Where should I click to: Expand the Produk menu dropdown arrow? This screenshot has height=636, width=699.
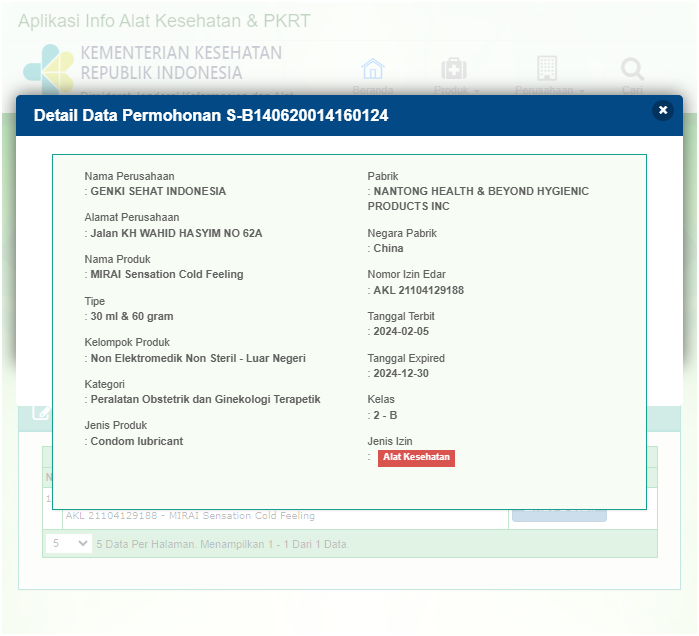(477, 91)
